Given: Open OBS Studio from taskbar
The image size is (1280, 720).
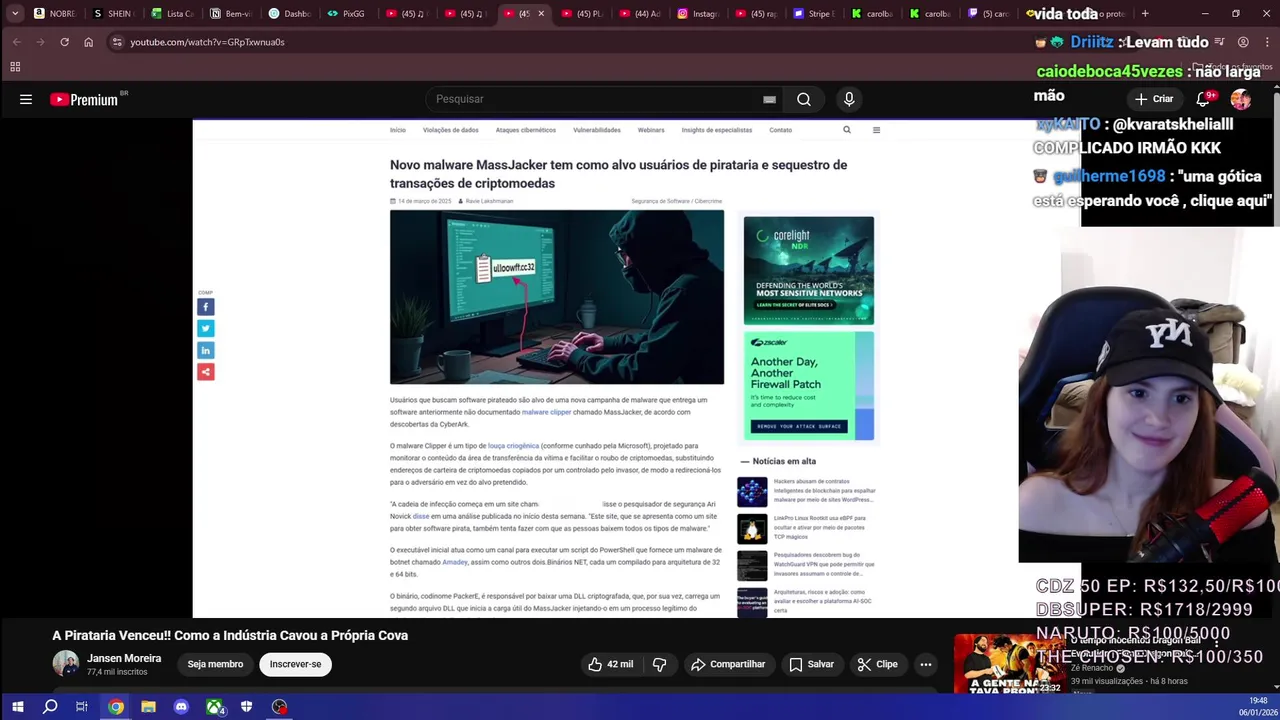Looking at the screenshot, I should pyautogui.click(x=279, y=707).
